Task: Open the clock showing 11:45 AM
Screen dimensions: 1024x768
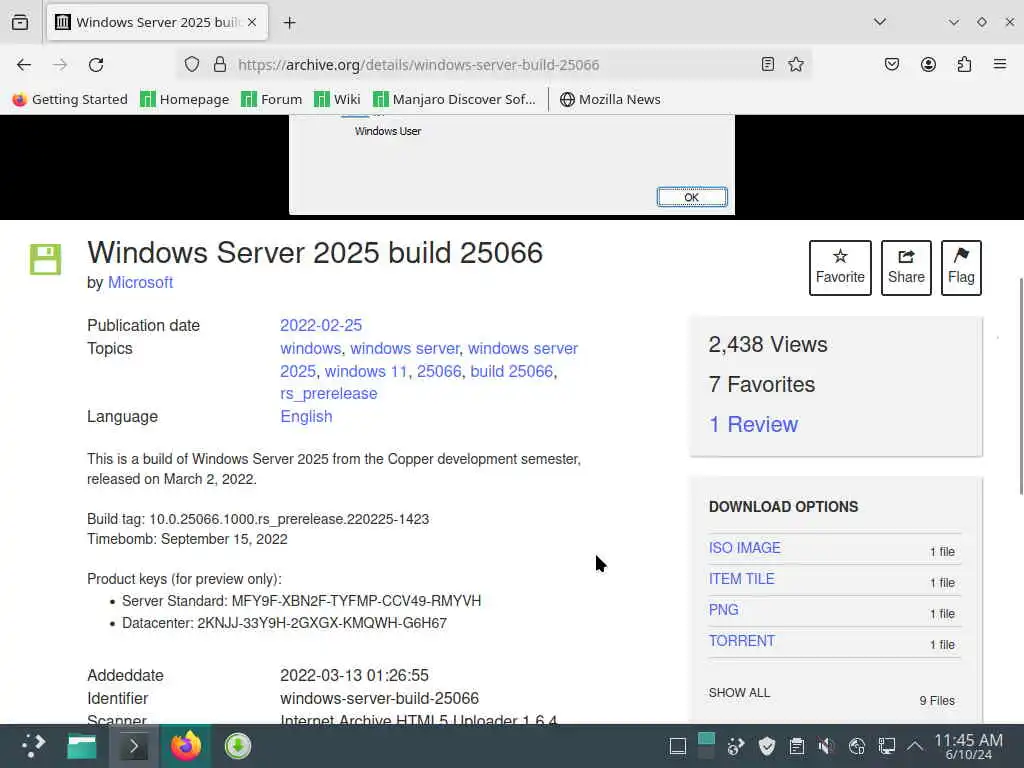Action: (x=968, y=746)
